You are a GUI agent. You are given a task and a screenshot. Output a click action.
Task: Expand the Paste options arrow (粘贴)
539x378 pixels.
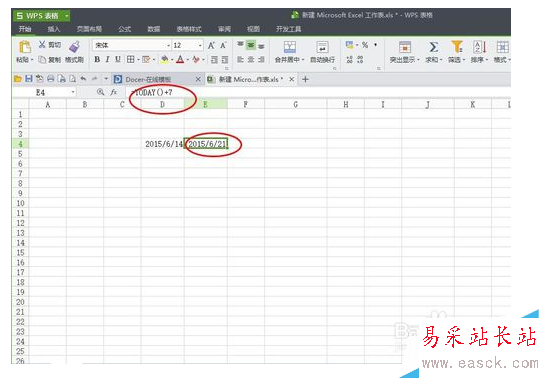click(x=32, y=60)
